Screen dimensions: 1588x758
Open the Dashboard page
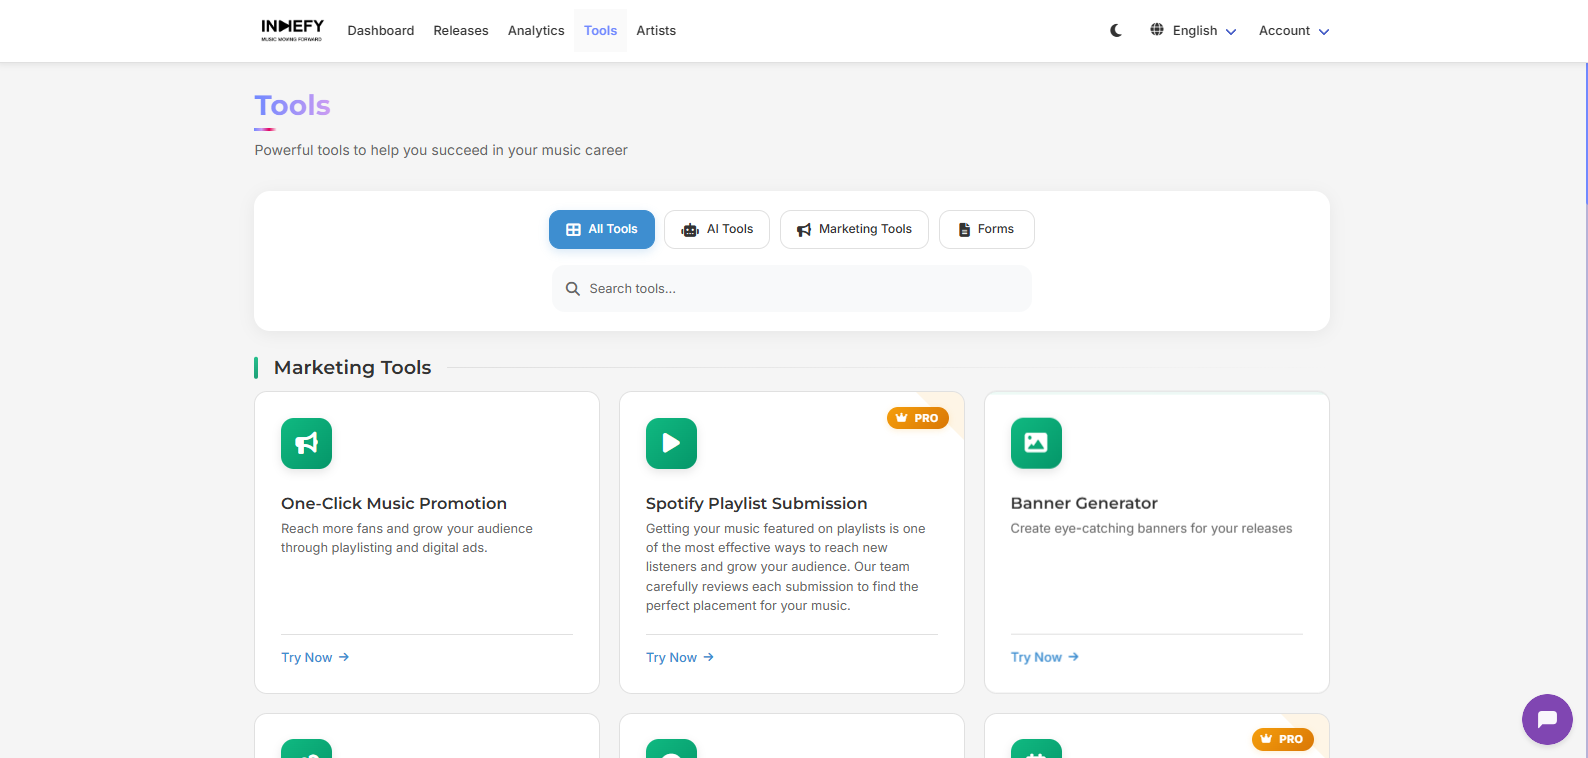pyautogui.click(x=380, y=31)
